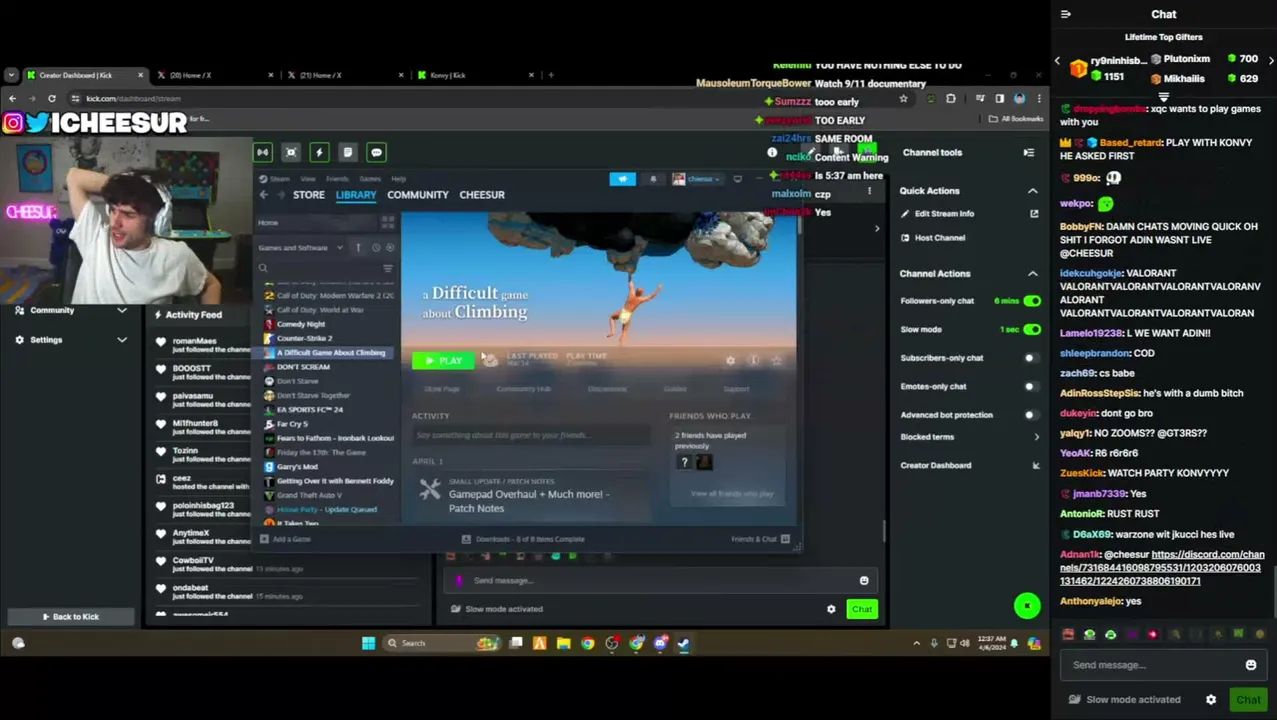Open the Steam View menu
Image resolution: width=1277 pixels, height=720 pixels.
tap(308, 179)
